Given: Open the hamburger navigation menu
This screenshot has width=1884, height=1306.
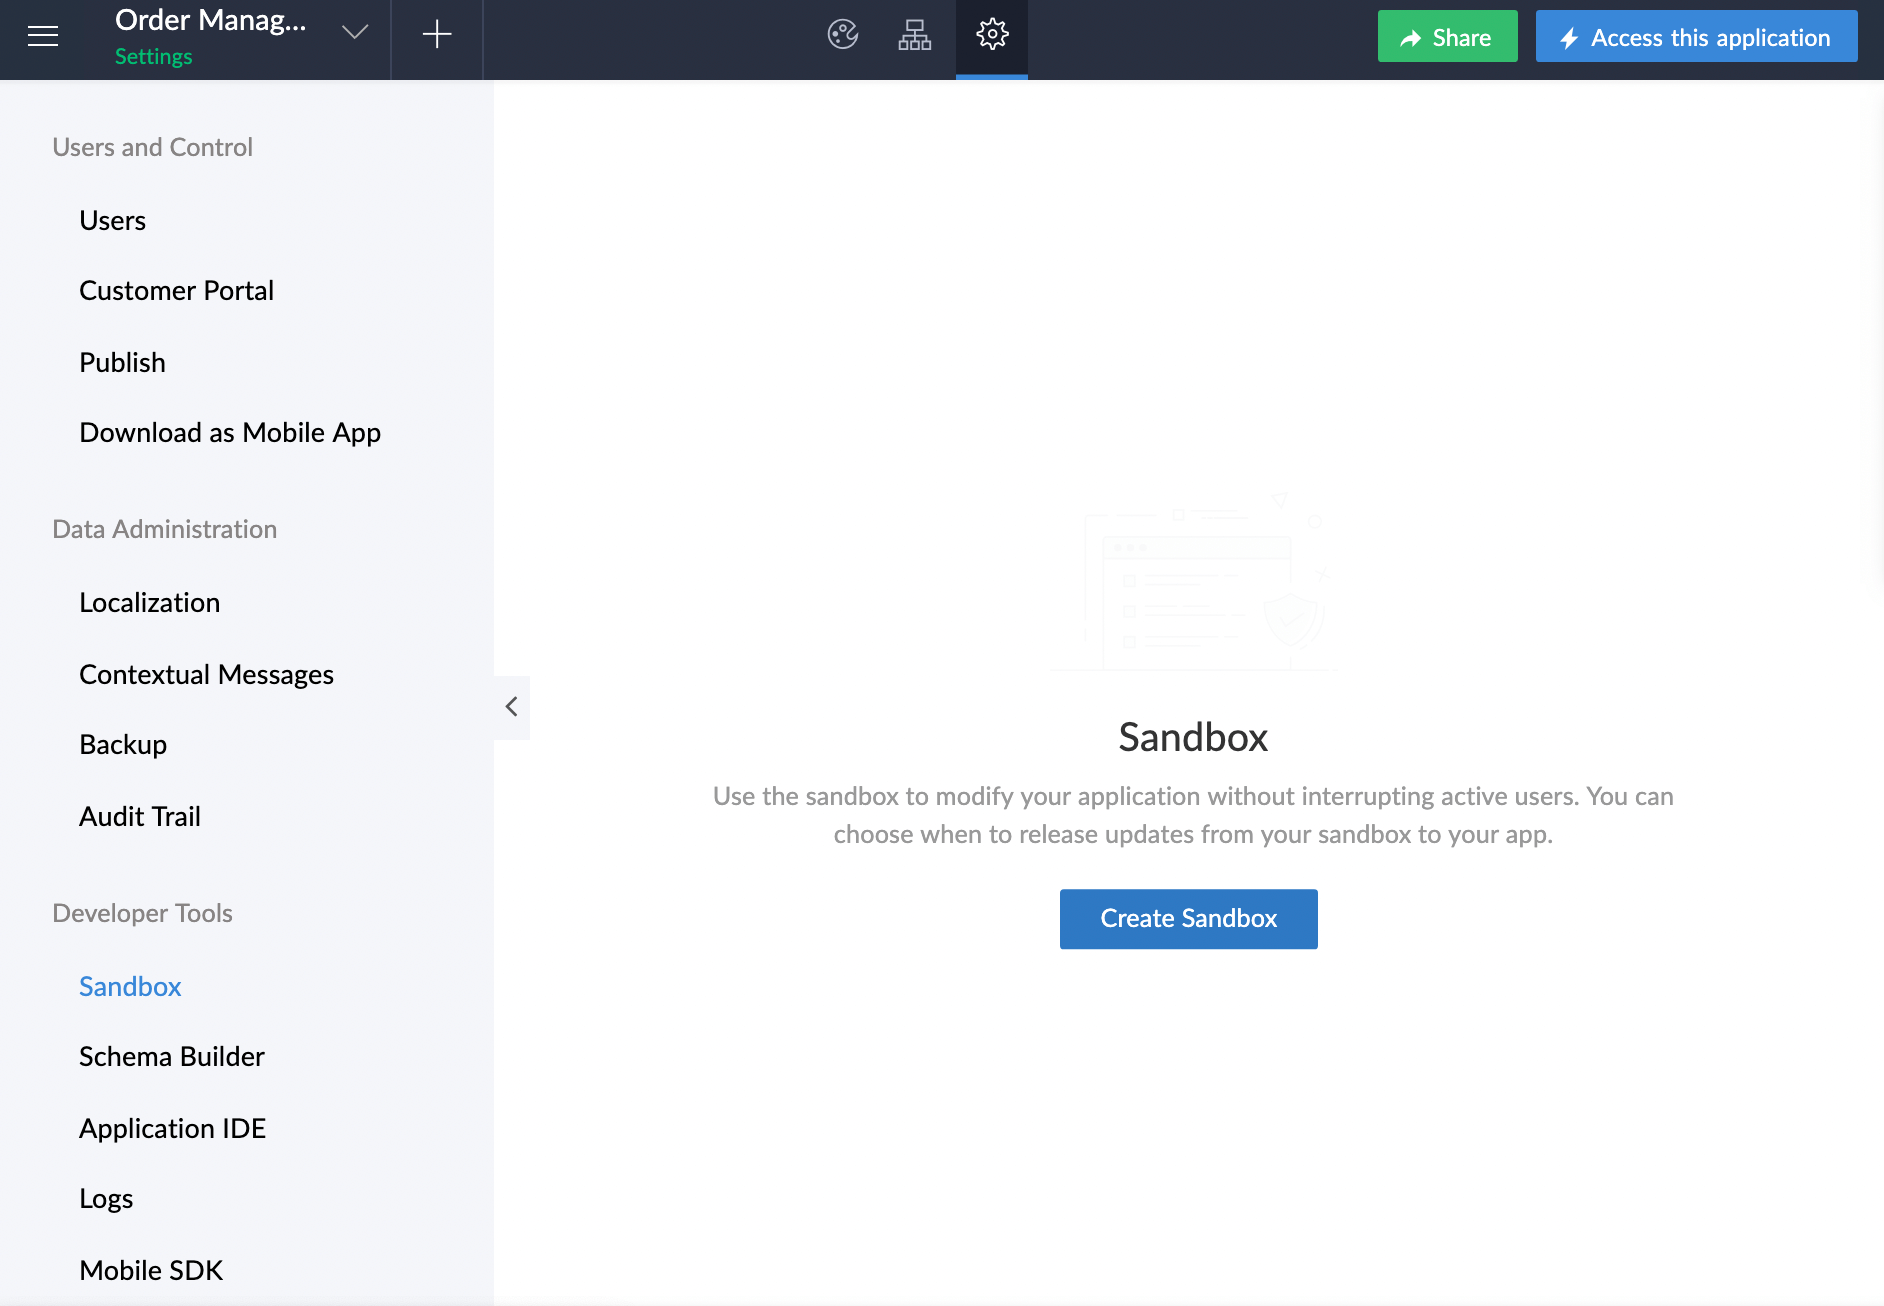Looking at the screenshot, I should pyautogui.click(x=43, y=37).
